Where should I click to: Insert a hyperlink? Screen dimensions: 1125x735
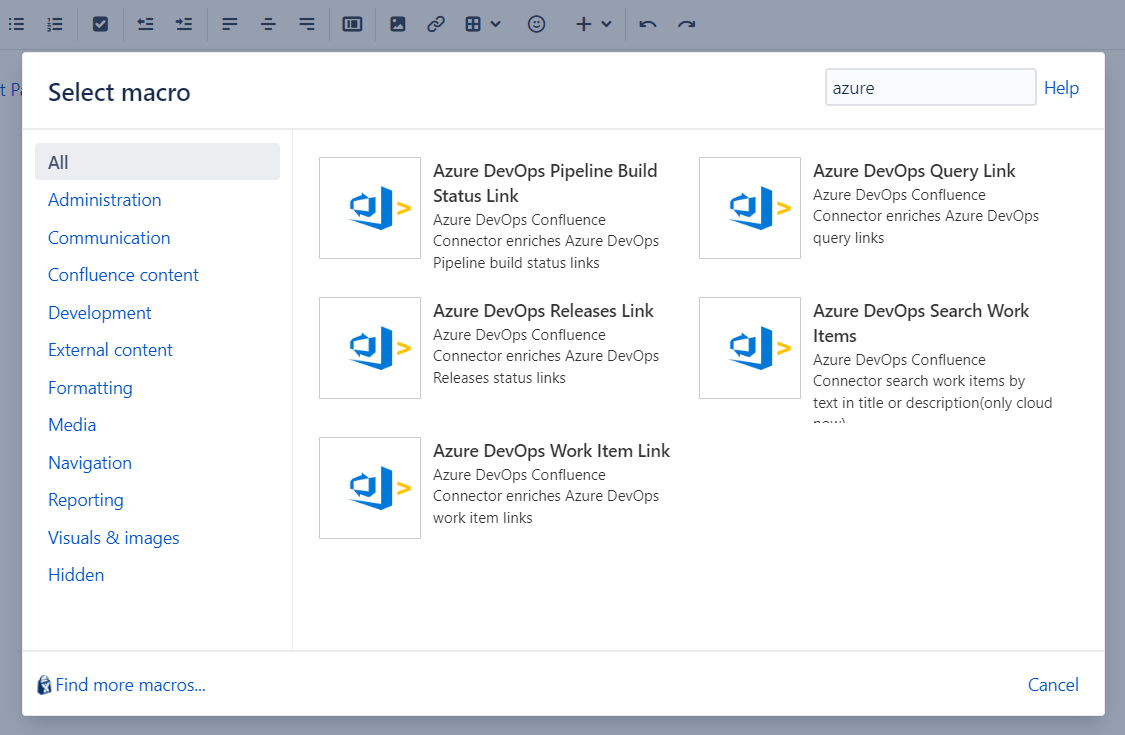[x=436, y=23]
